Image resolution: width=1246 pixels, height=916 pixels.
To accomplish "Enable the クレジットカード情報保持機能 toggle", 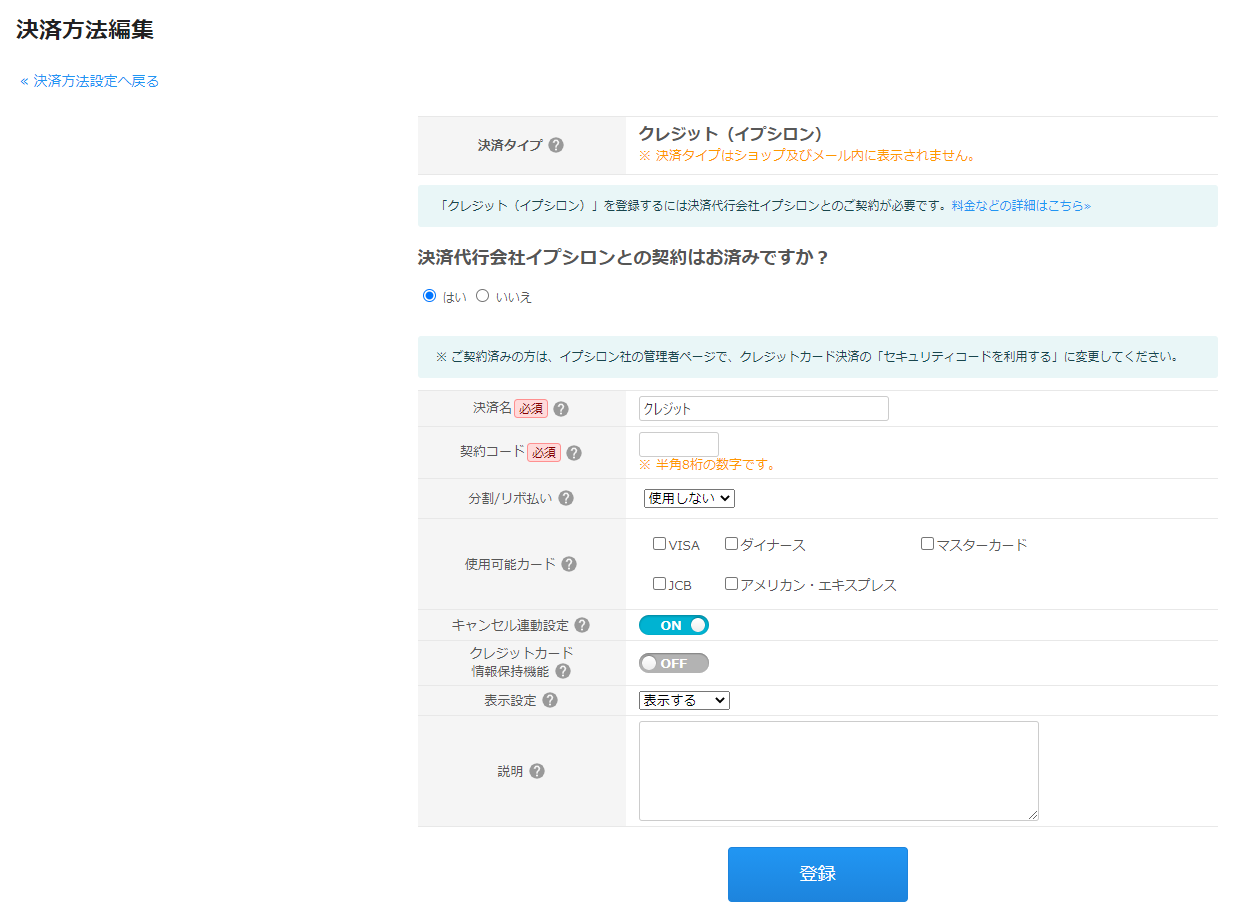I will coord(673,662).
